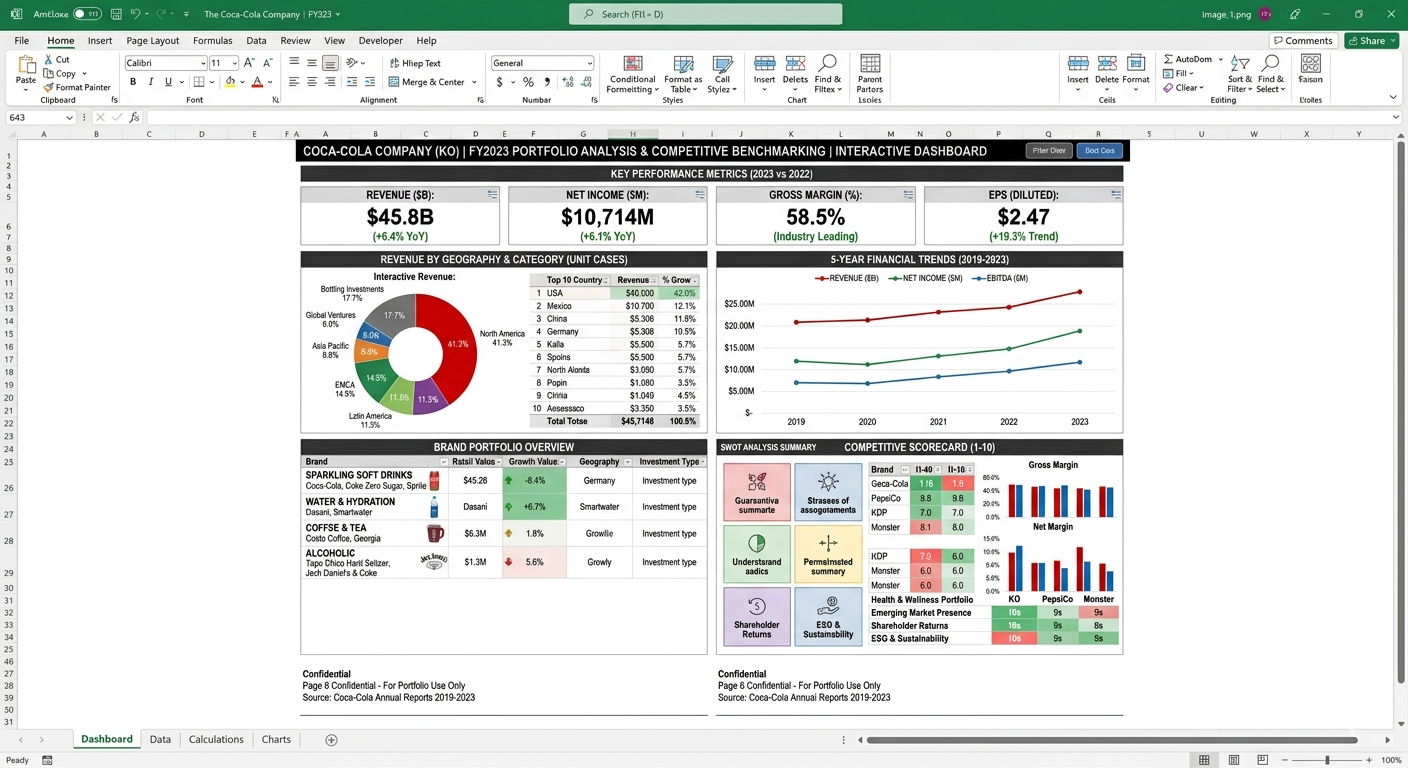Click the Share button
The height and width of the screenshot is (768, 1408).
point(1371,41)
